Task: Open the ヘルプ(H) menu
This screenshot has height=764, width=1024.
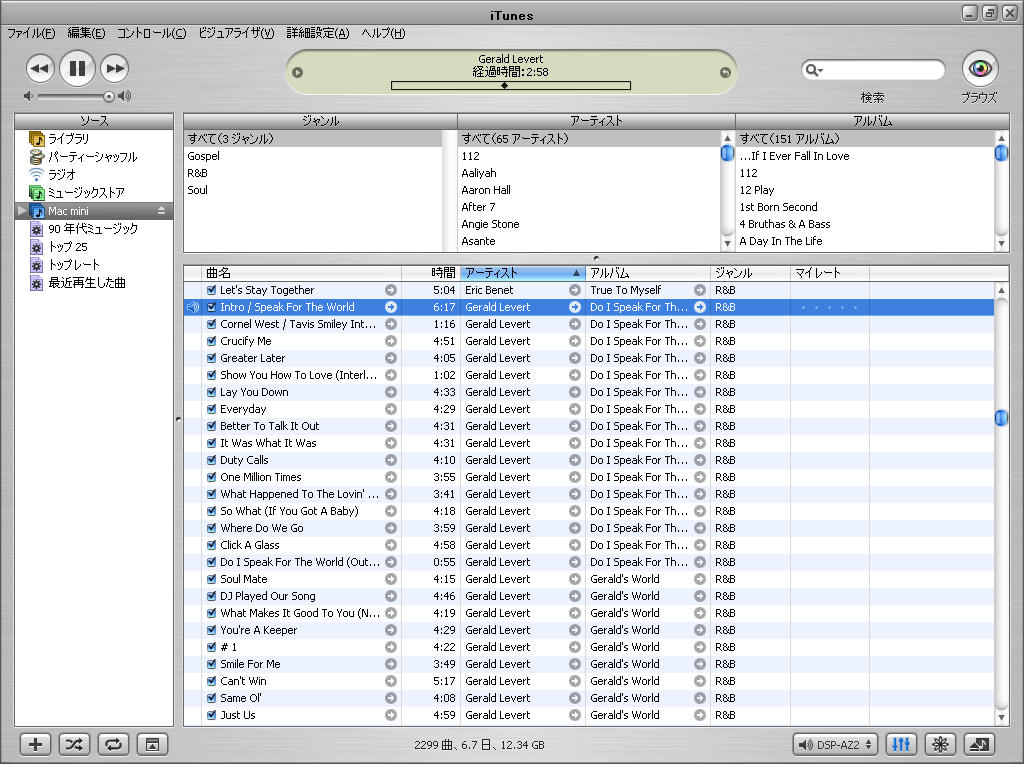Action: pyautogui.click(x=383, y=33)
